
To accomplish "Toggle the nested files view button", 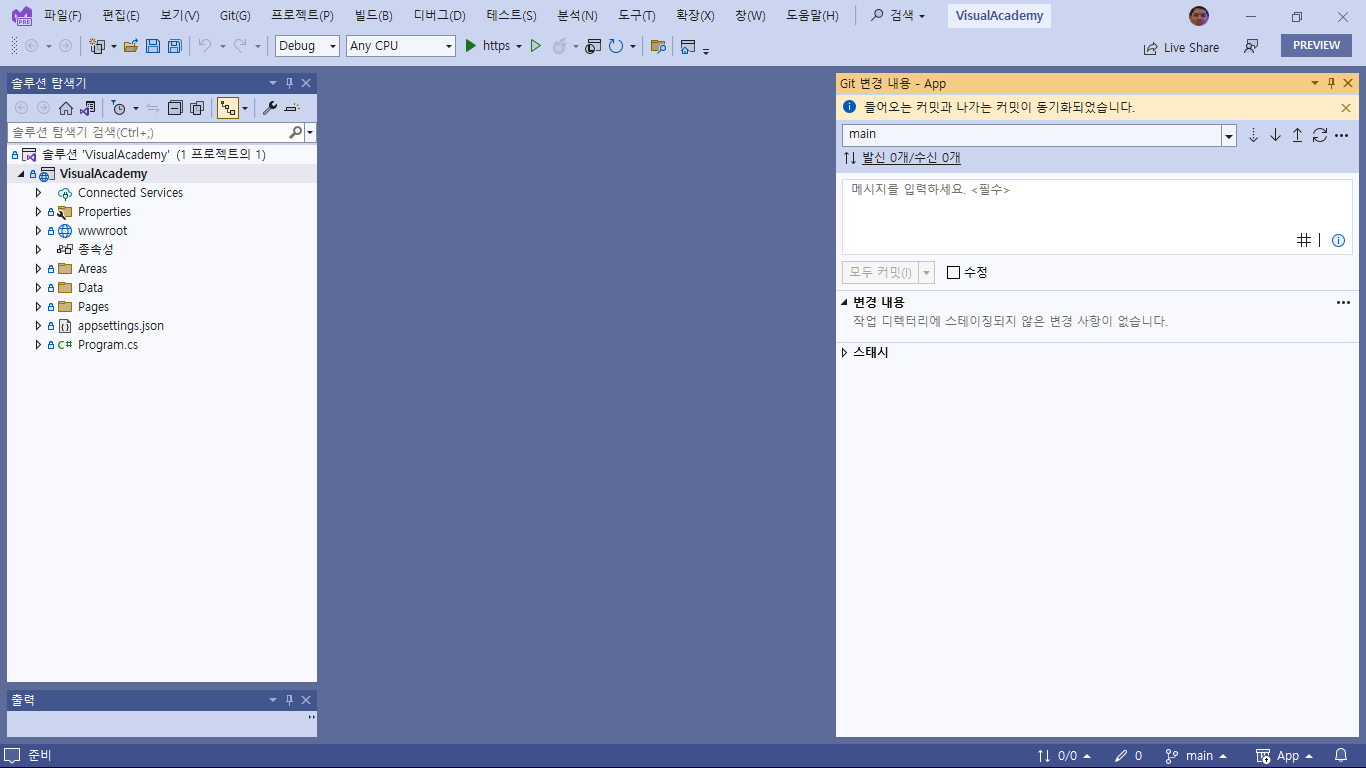I will 228,108.
